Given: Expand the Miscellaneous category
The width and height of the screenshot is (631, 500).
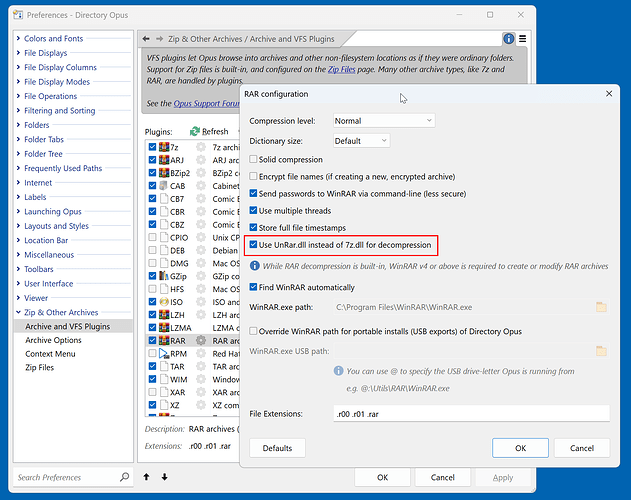Looking at the screenshot, I should click(18, 254).
